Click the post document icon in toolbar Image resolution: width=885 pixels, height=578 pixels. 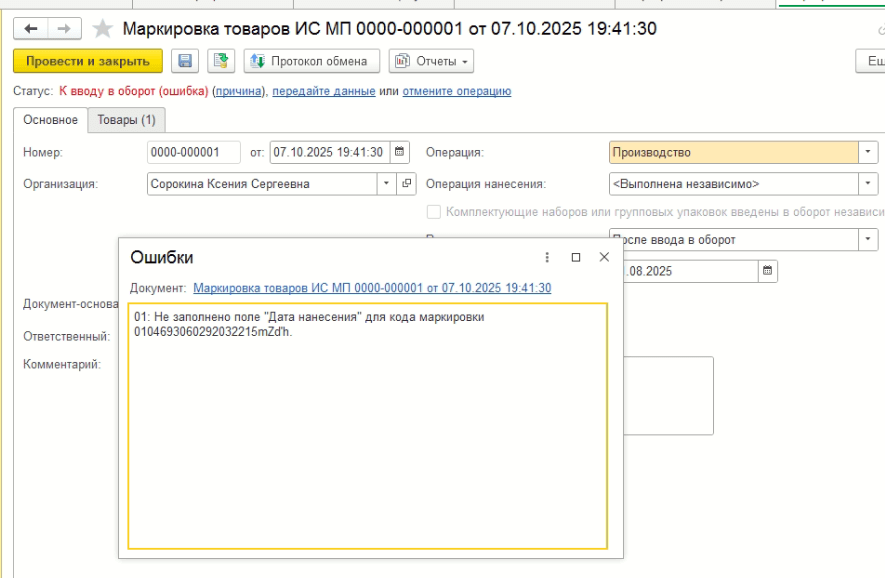coord(221,62)
